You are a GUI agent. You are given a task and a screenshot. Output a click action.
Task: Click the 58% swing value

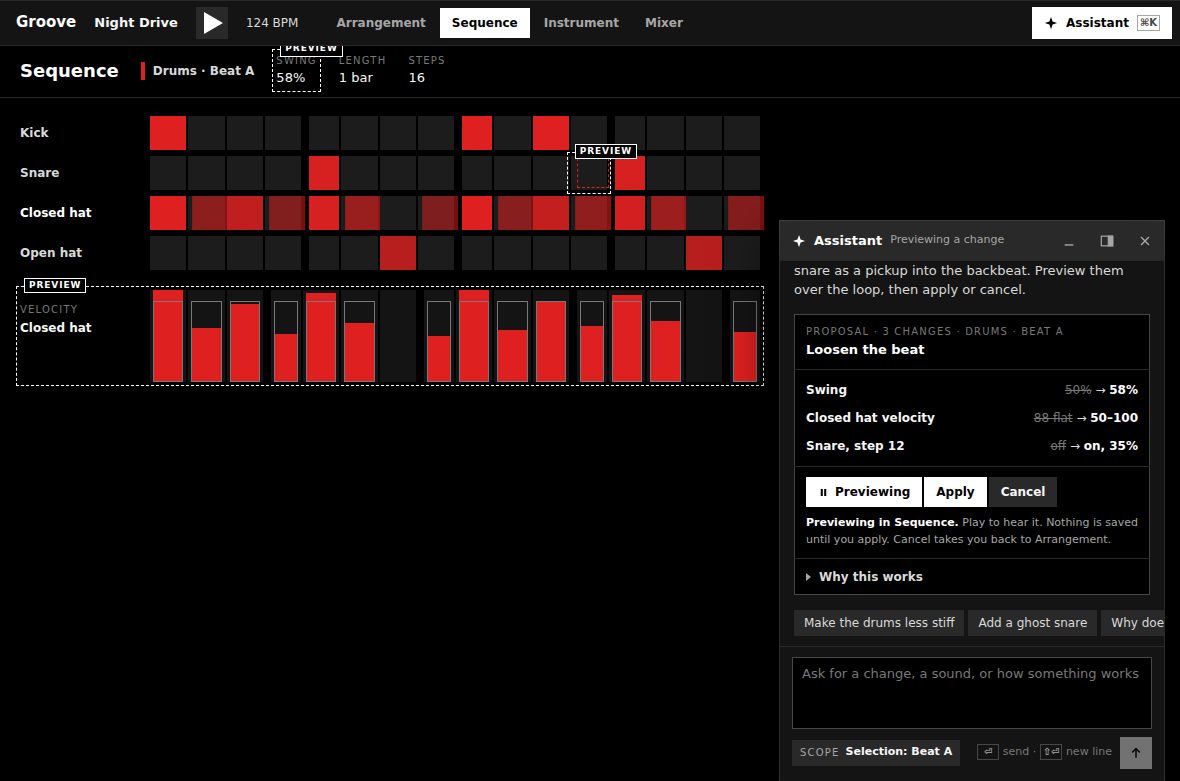point(290,77)
